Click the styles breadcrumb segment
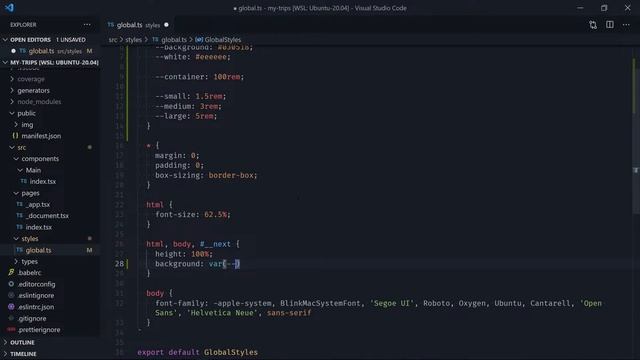Screen dimensions: 640x360 point(133,40)
